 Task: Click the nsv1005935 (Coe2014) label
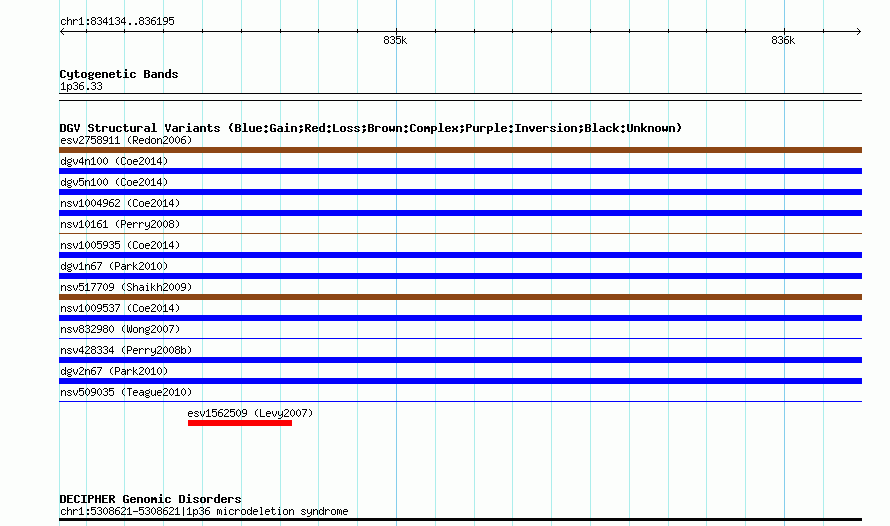tap(120, 245)
